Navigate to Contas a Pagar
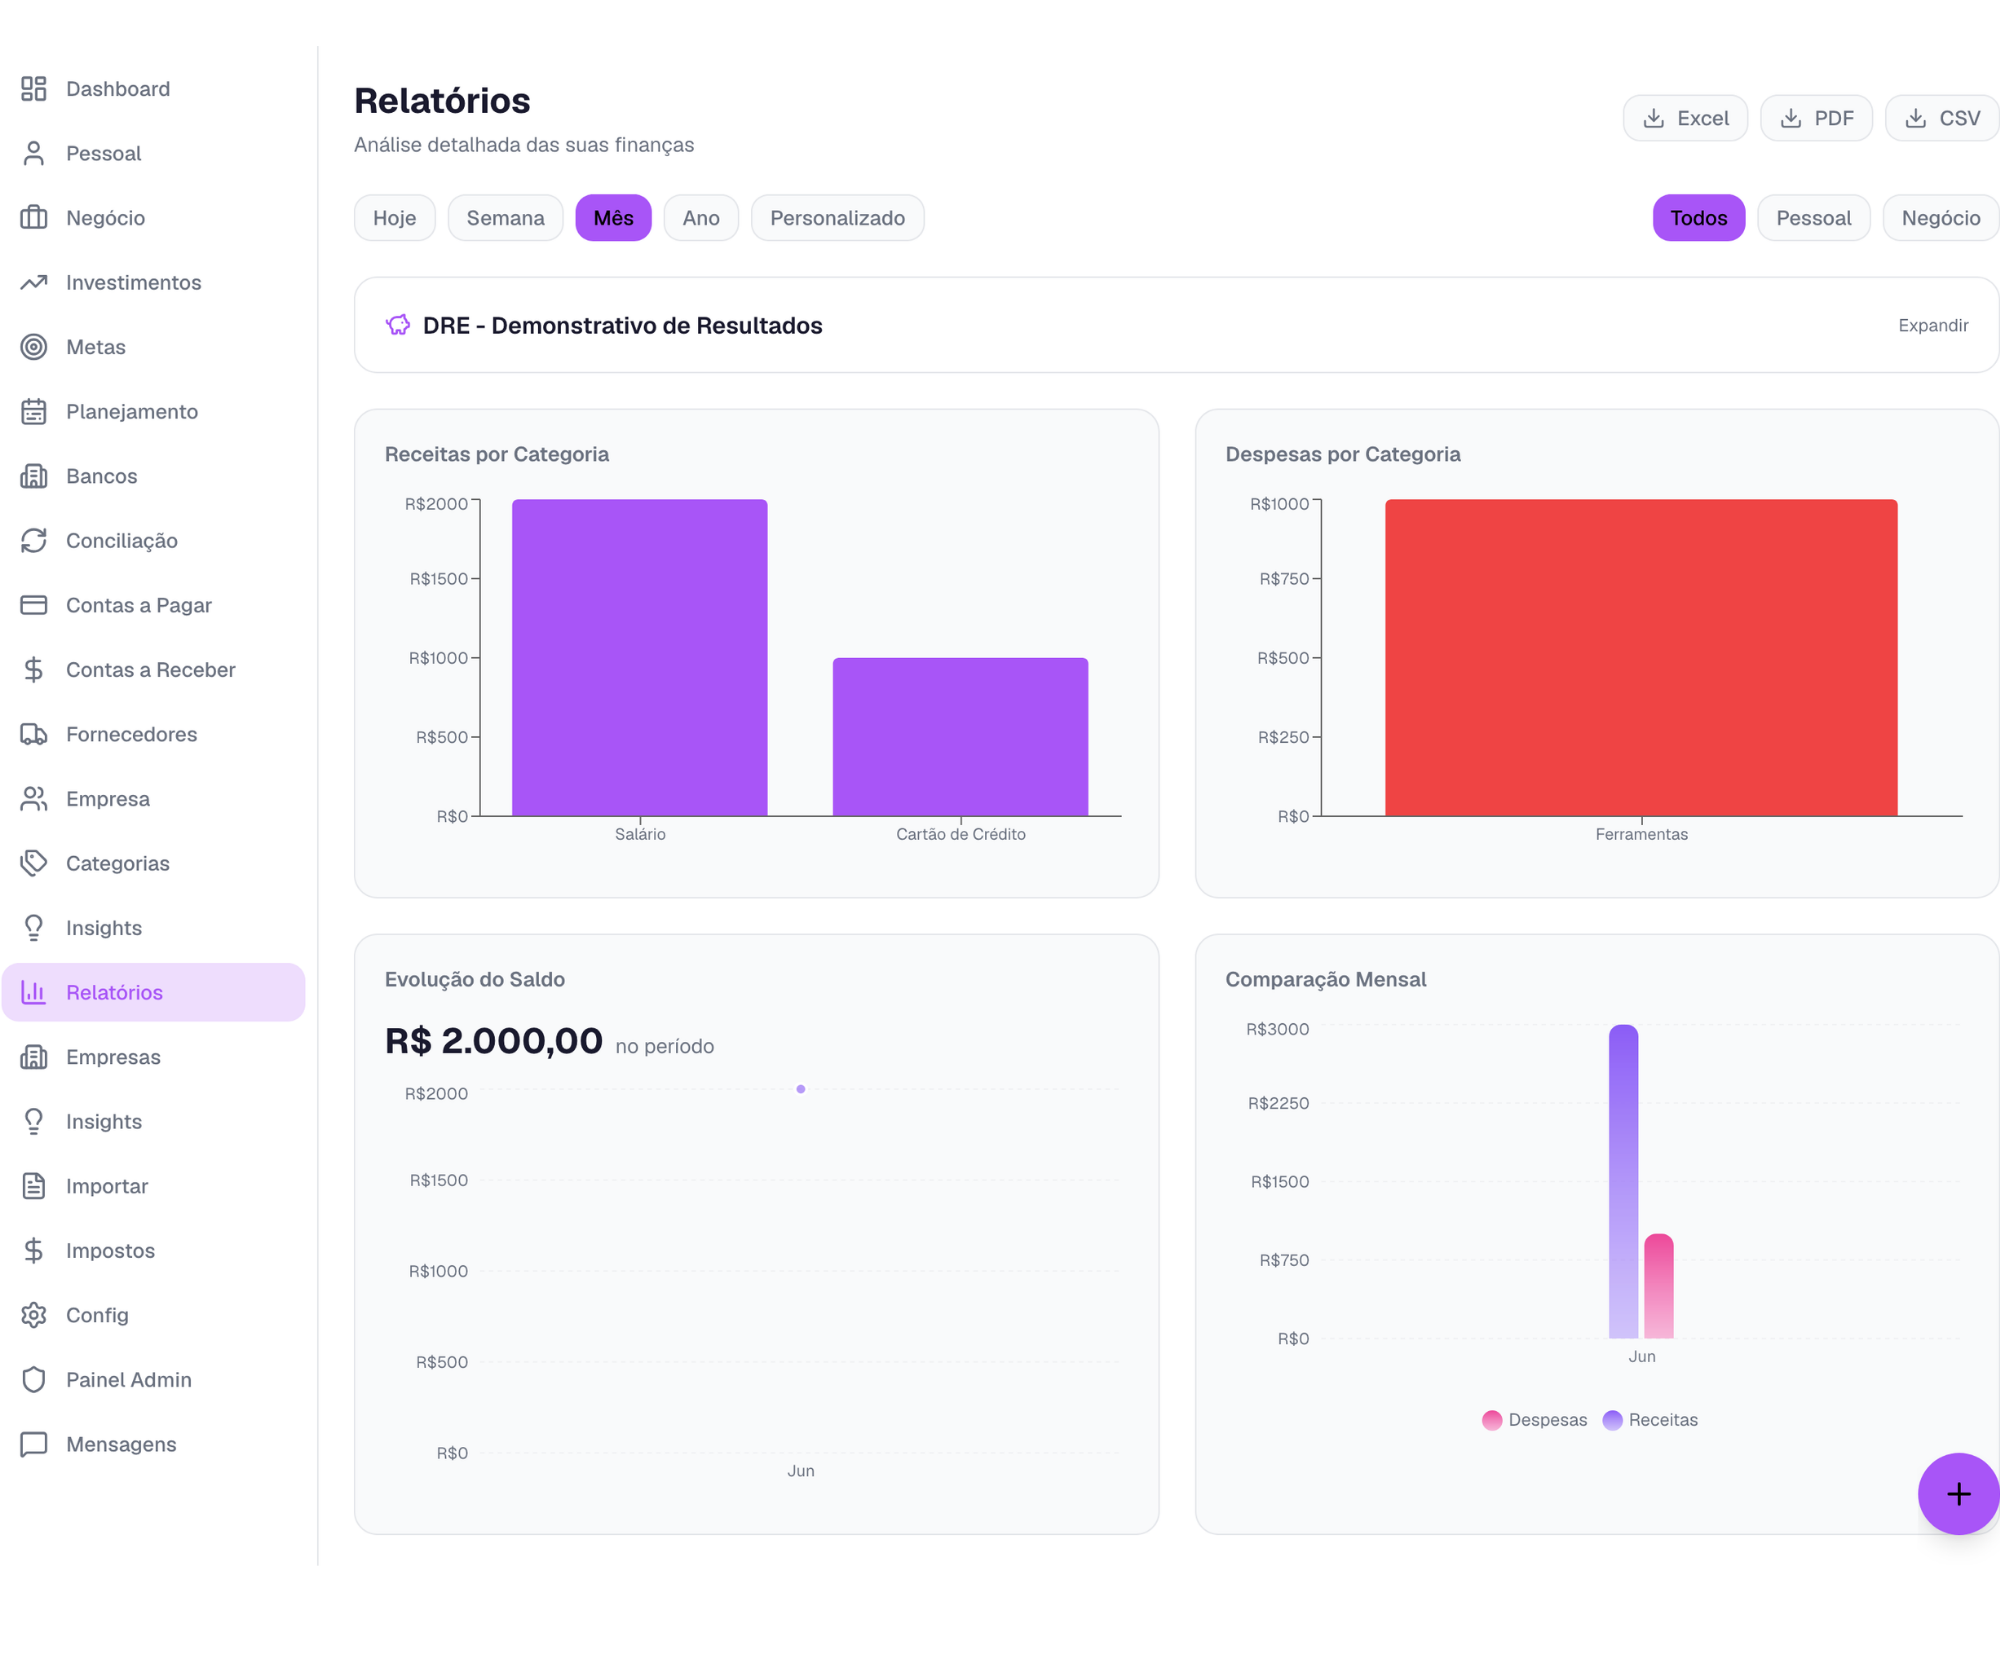2000x1680 pixels. [153, 605]
